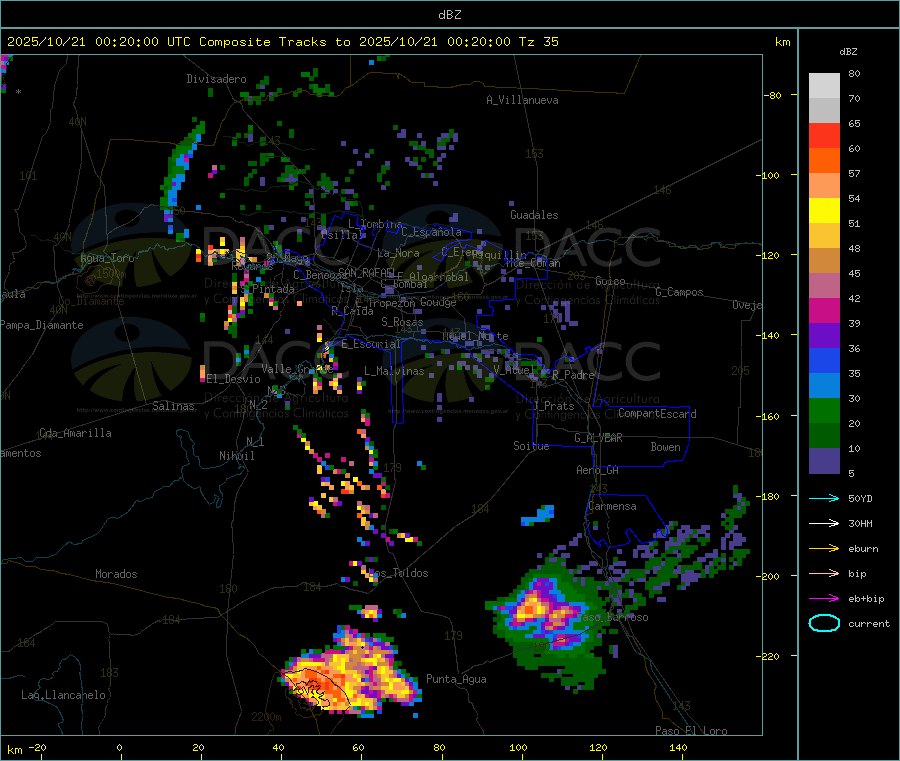Click the 'Tz 35' value in header

(538, 42)
